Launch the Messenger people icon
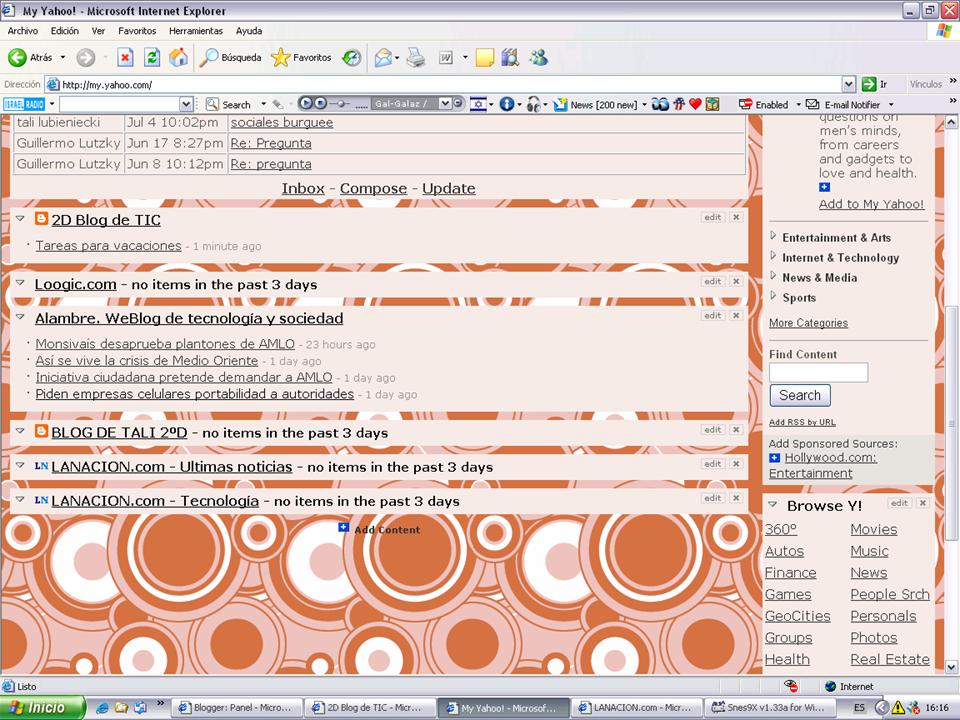Screen dimensions: 960x720 click(539, 58)
